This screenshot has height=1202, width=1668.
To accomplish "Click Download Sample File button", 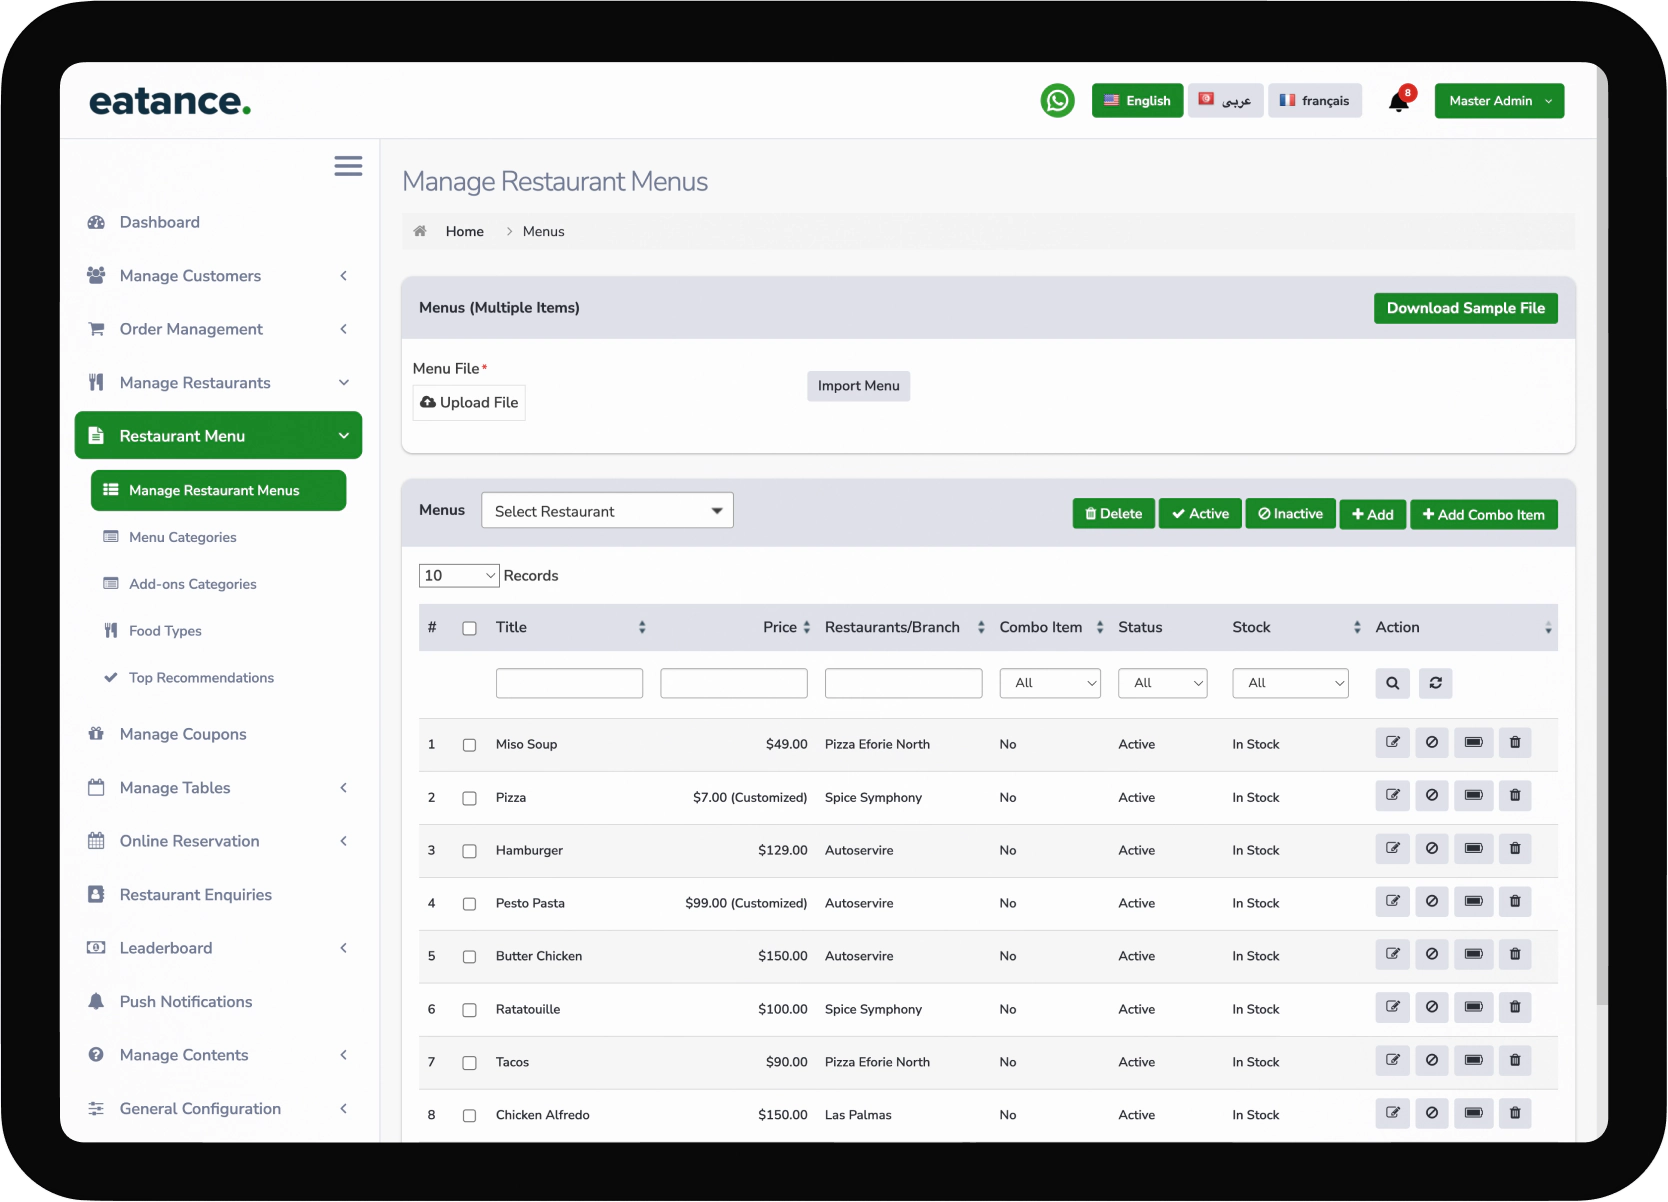I will [x=1465, y=308].
